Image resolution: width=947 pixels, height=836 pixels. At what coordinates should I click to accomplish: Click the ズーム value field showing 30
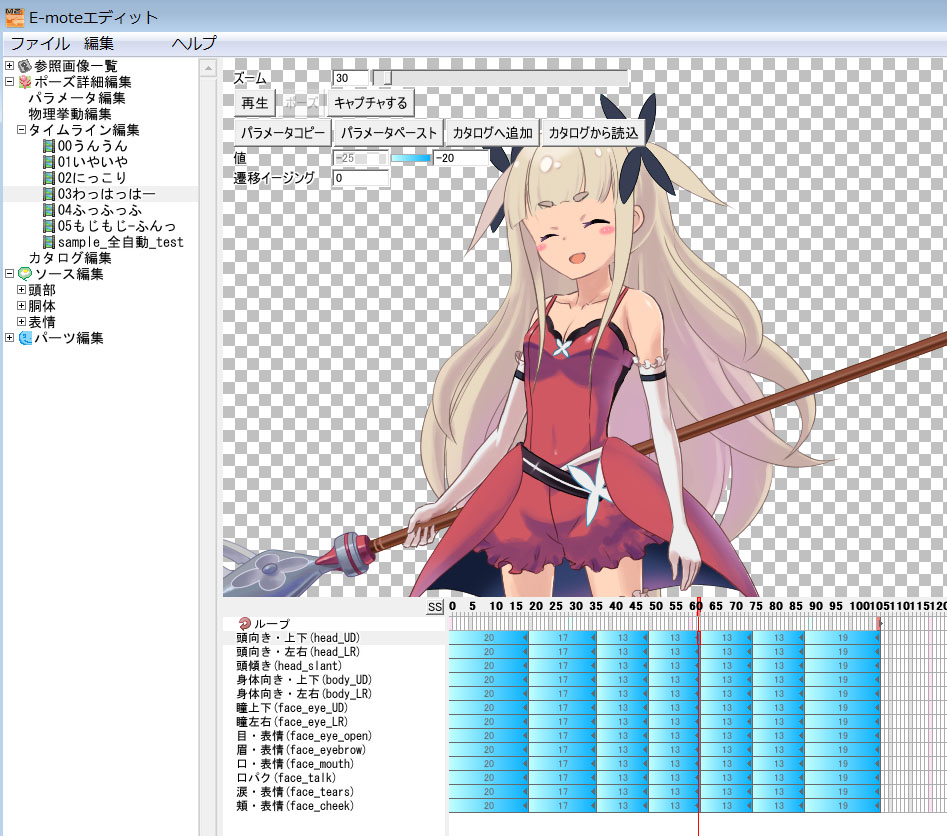click(350, 78)
